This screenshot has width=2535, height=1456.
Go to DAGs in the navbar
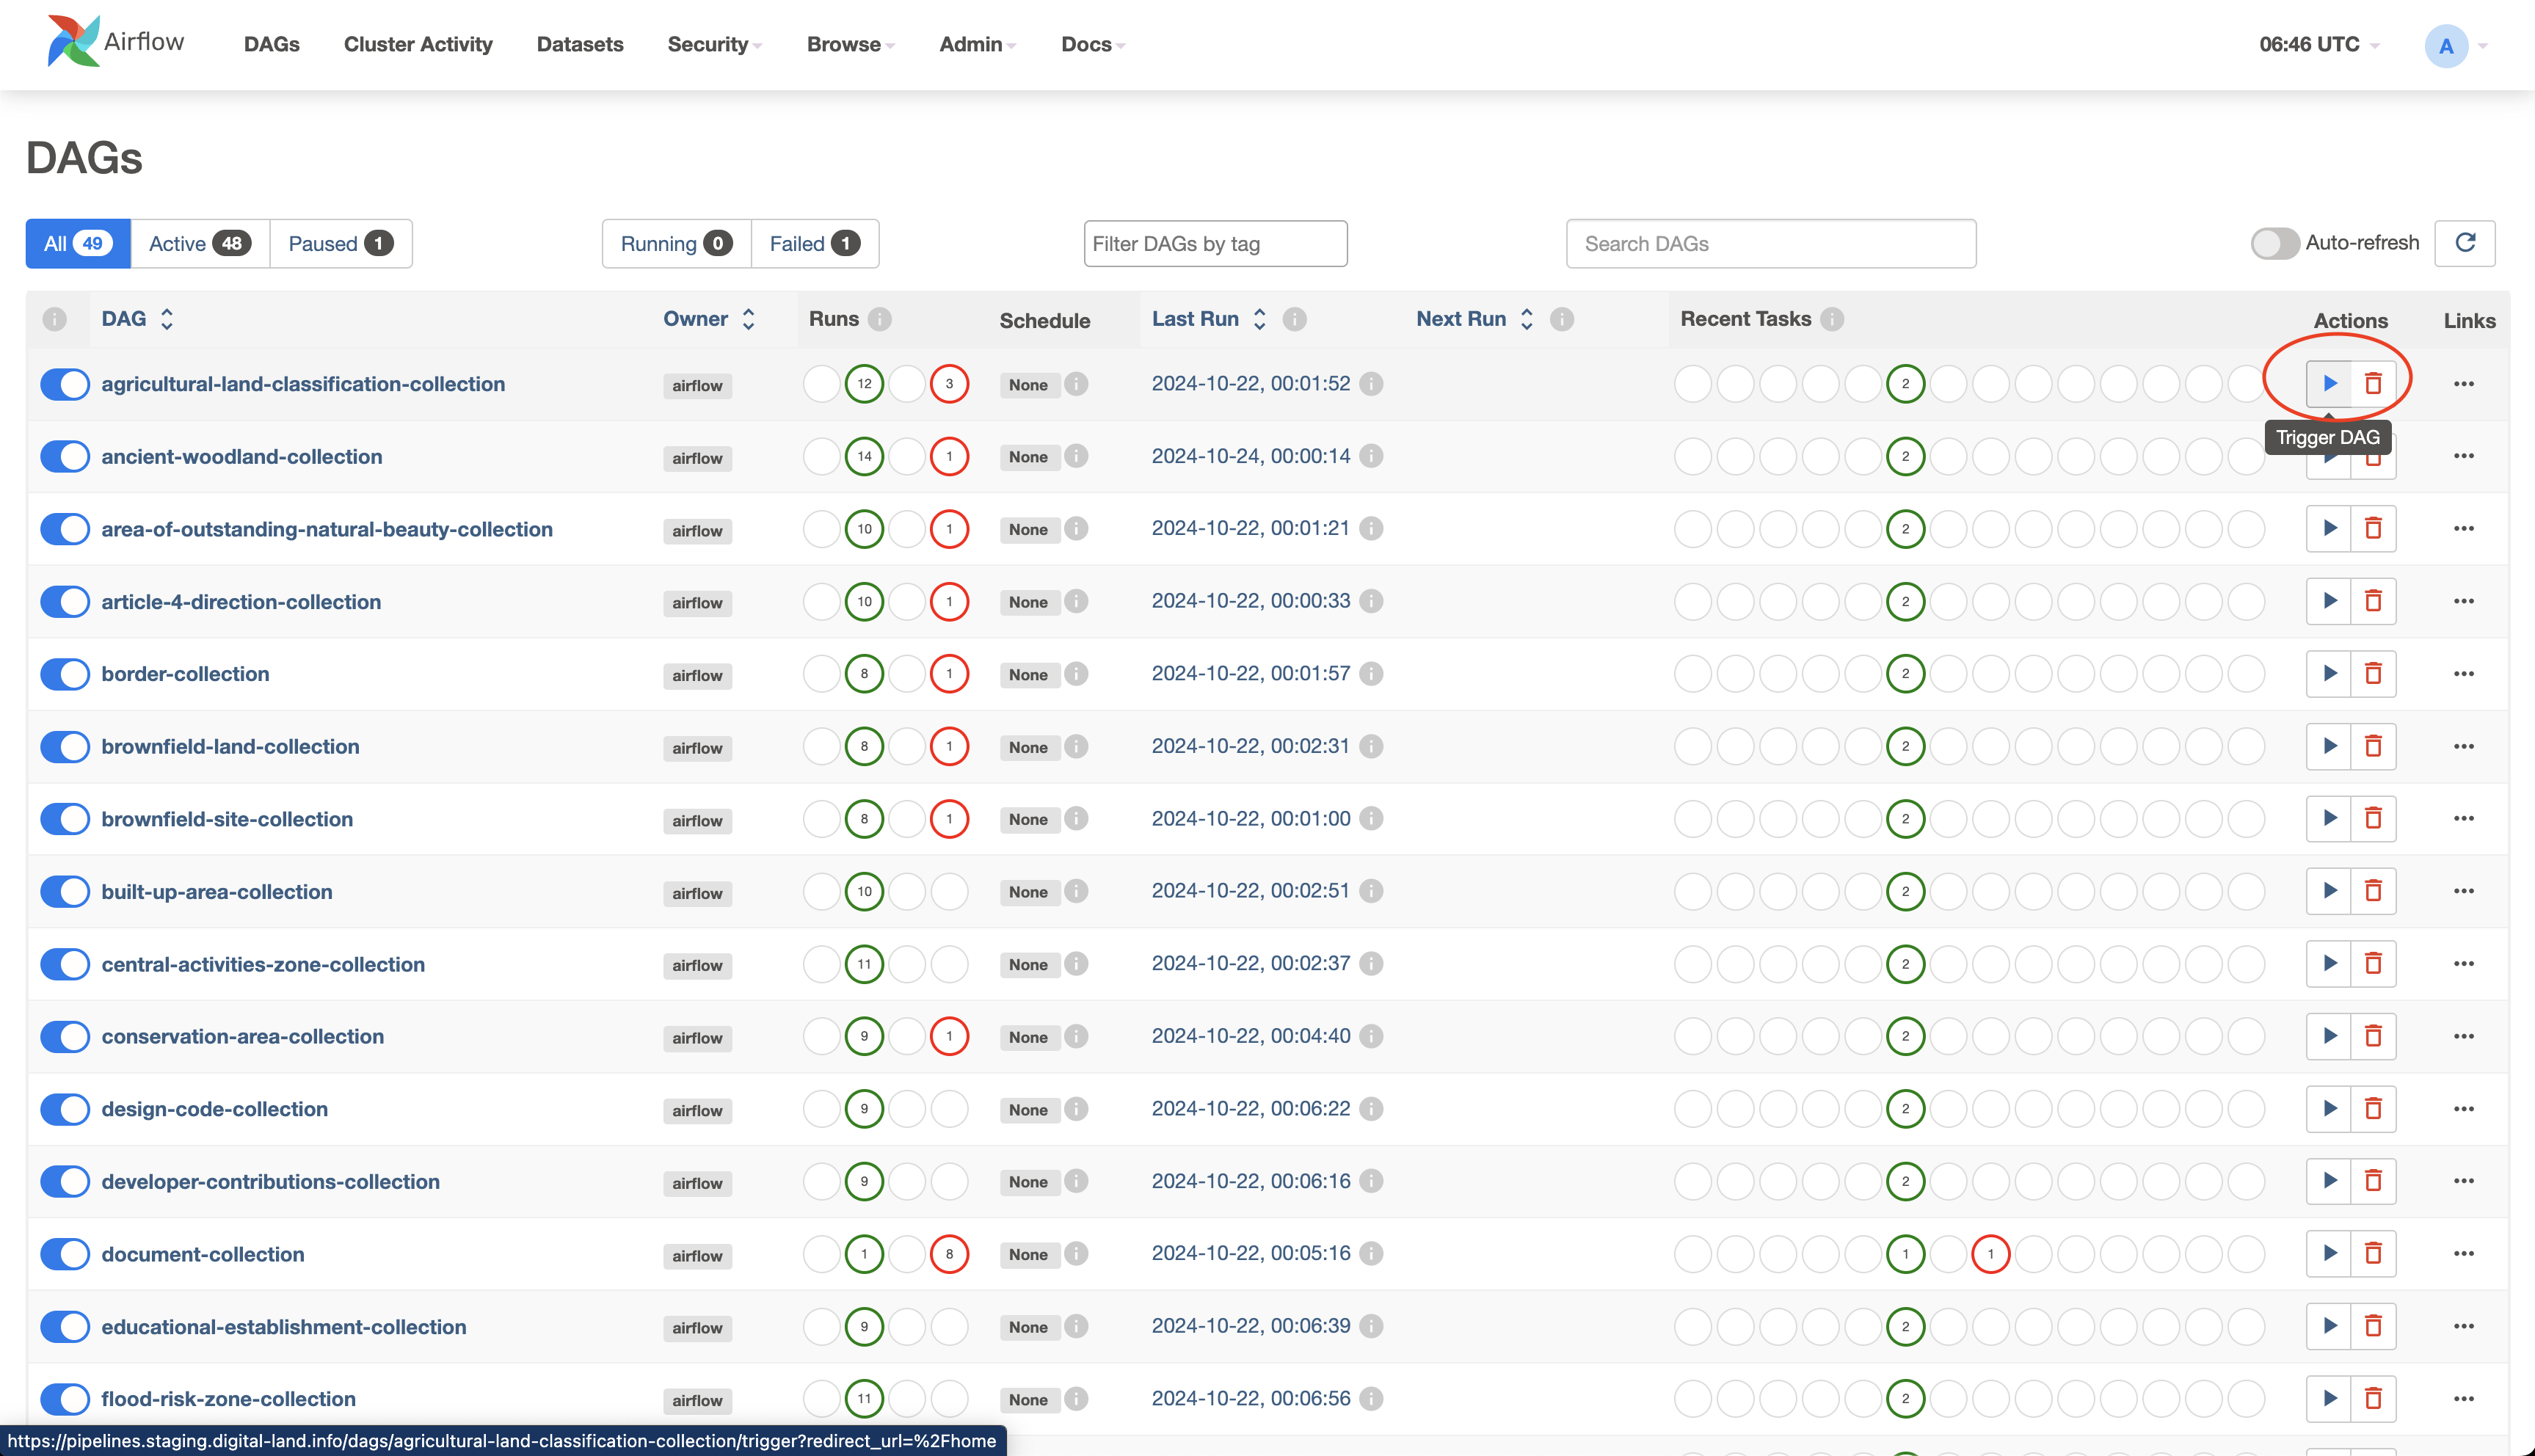272,44
